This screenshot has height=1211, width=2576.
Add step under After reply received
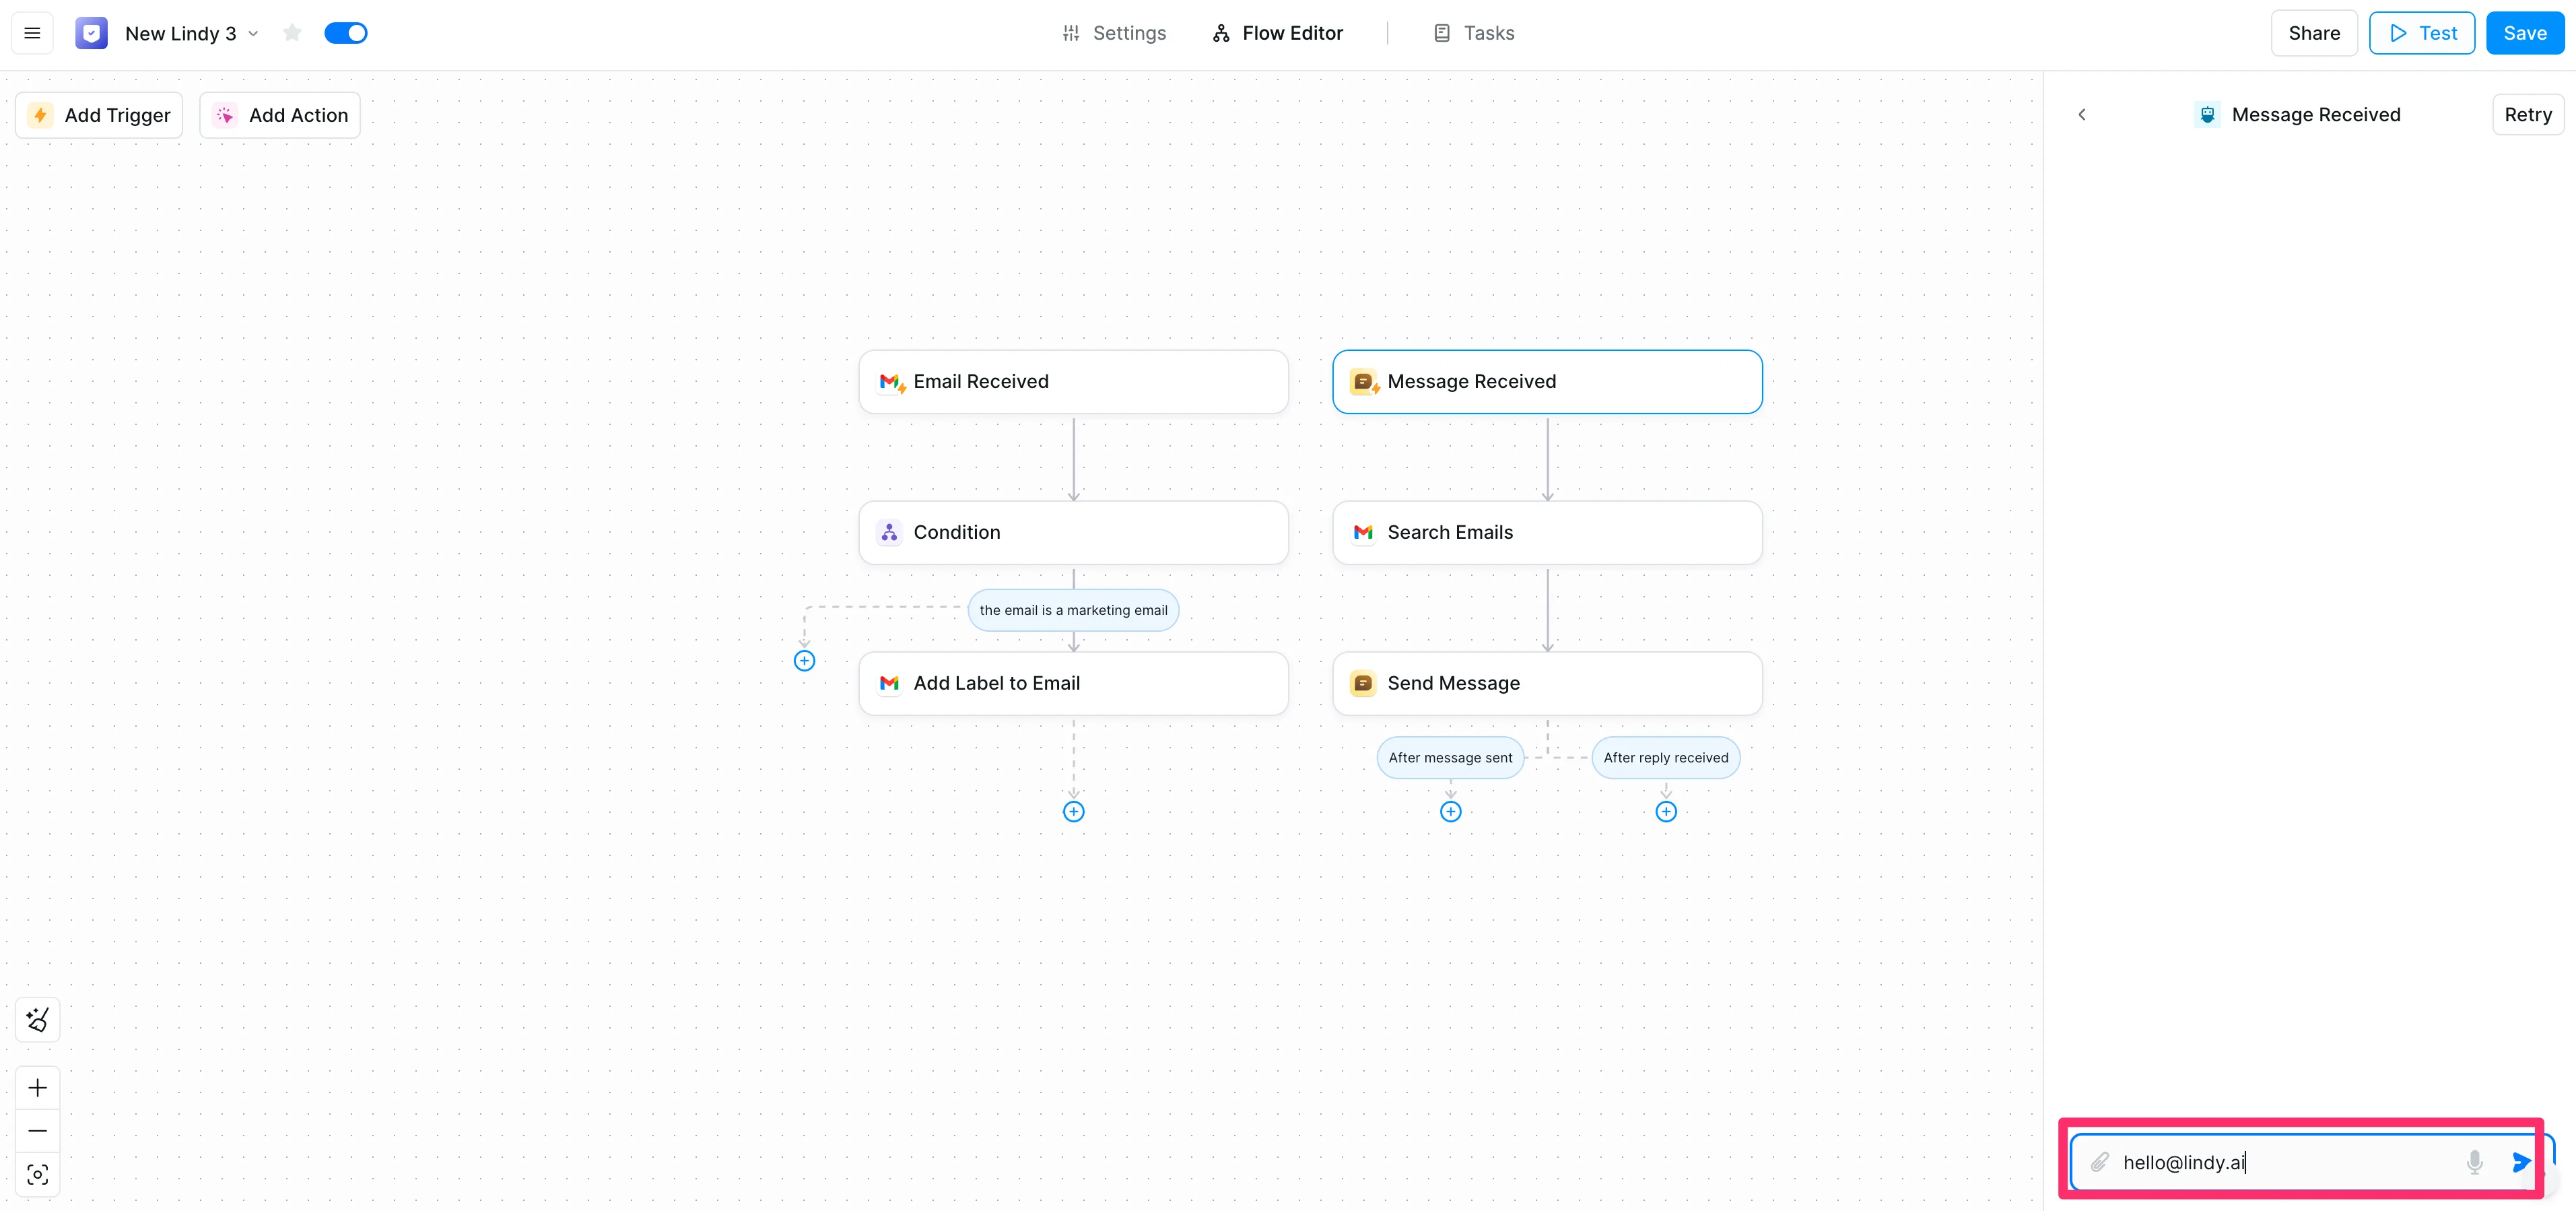1665,811
